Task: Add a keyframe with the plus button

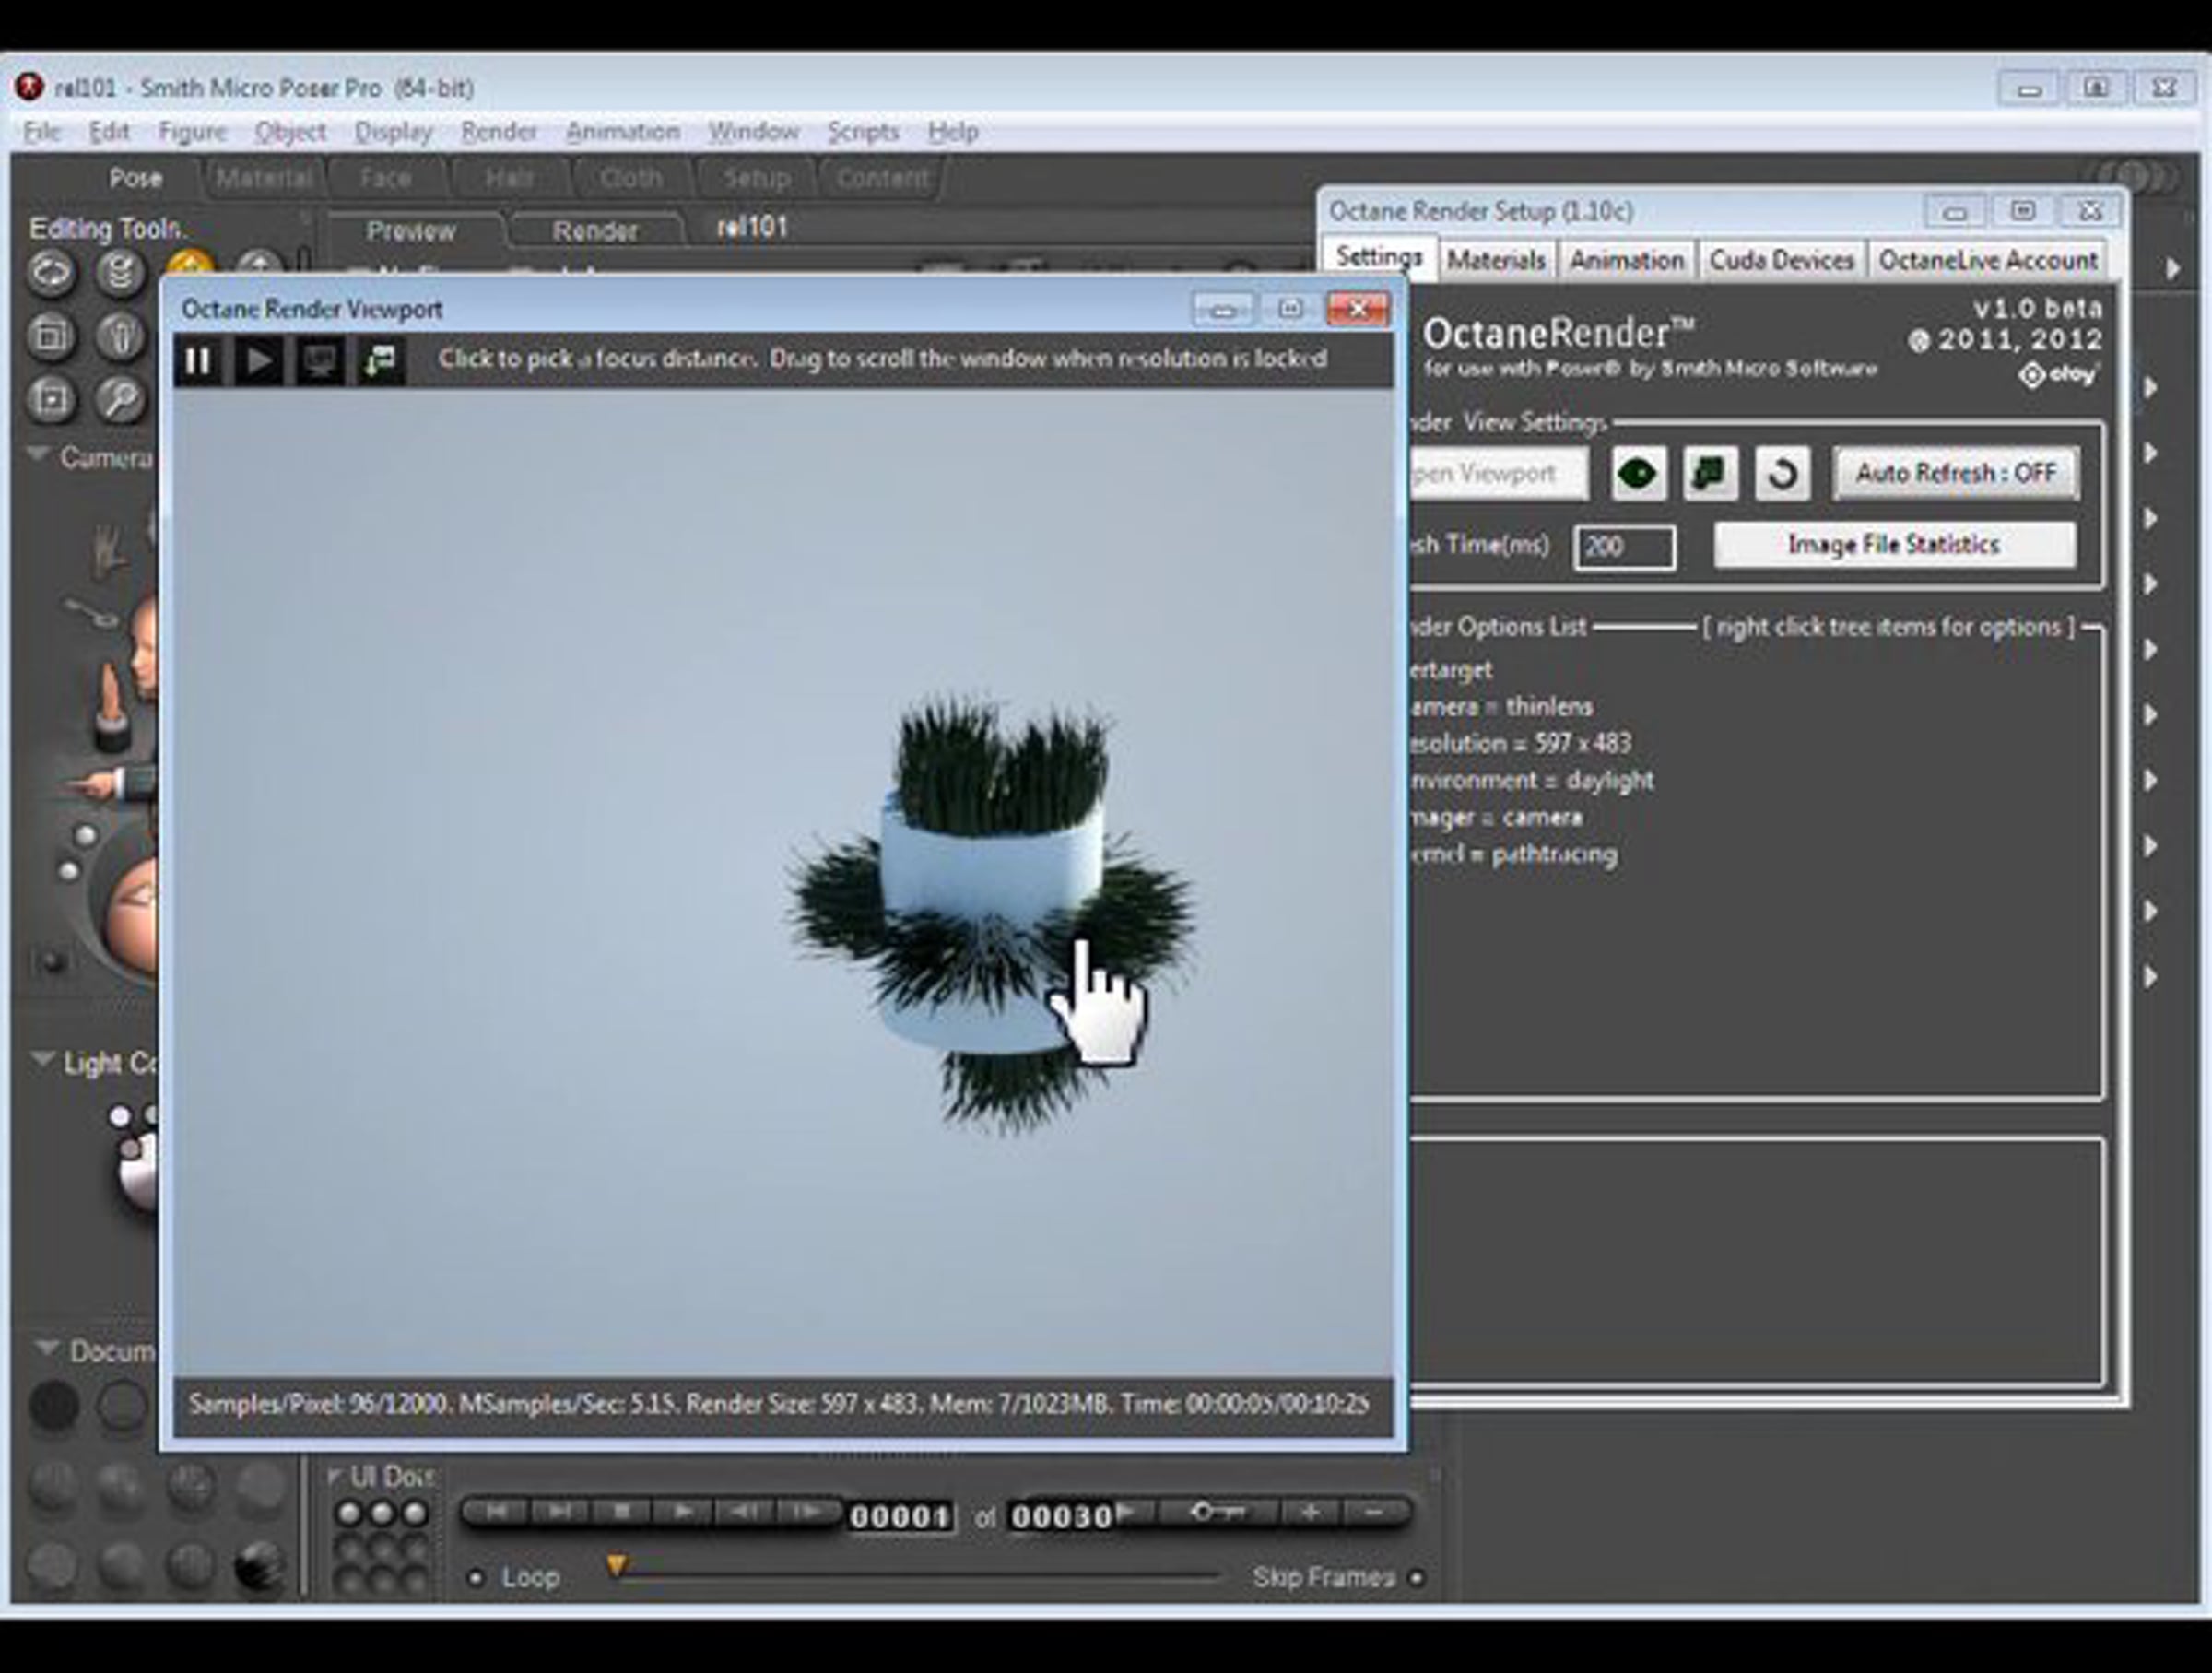Action: click(1310, 1512)
